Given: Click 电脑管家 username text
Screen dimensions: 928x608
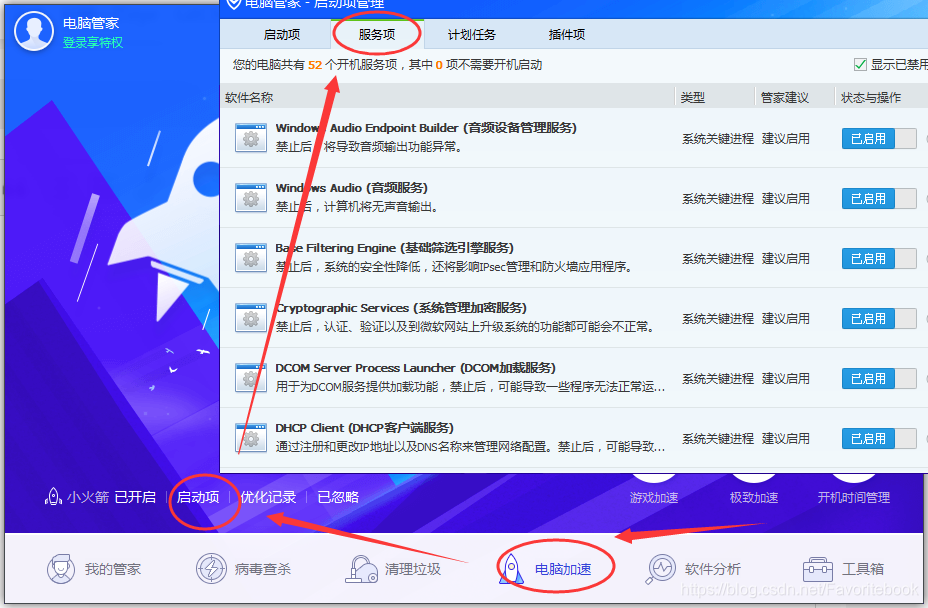Looking at the screenshot, I should 91,23.
